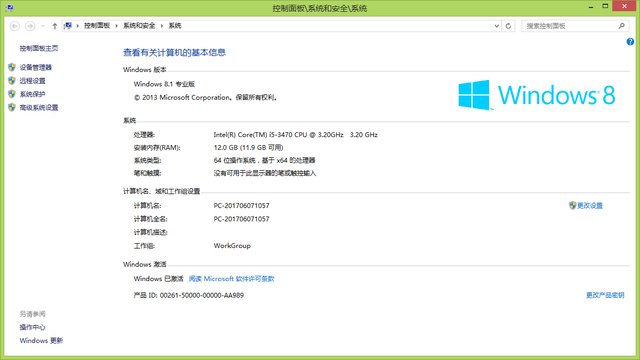This screenshot has width=640, height=360.
Task: Open 控制面板主页 link
Action: pyautogui.click(x=39, y=48)
